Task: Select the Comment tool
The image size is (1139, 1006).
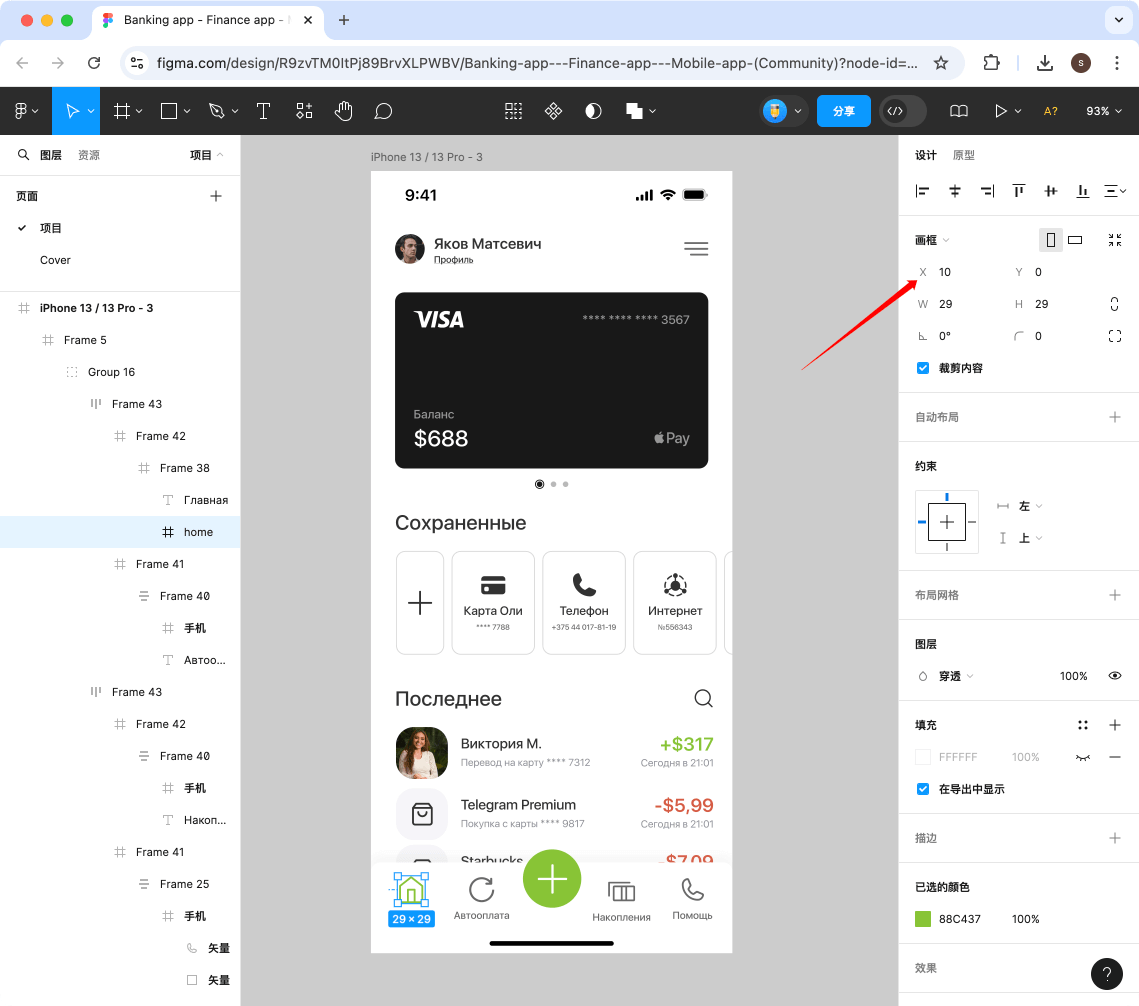Action: point(383,111)
